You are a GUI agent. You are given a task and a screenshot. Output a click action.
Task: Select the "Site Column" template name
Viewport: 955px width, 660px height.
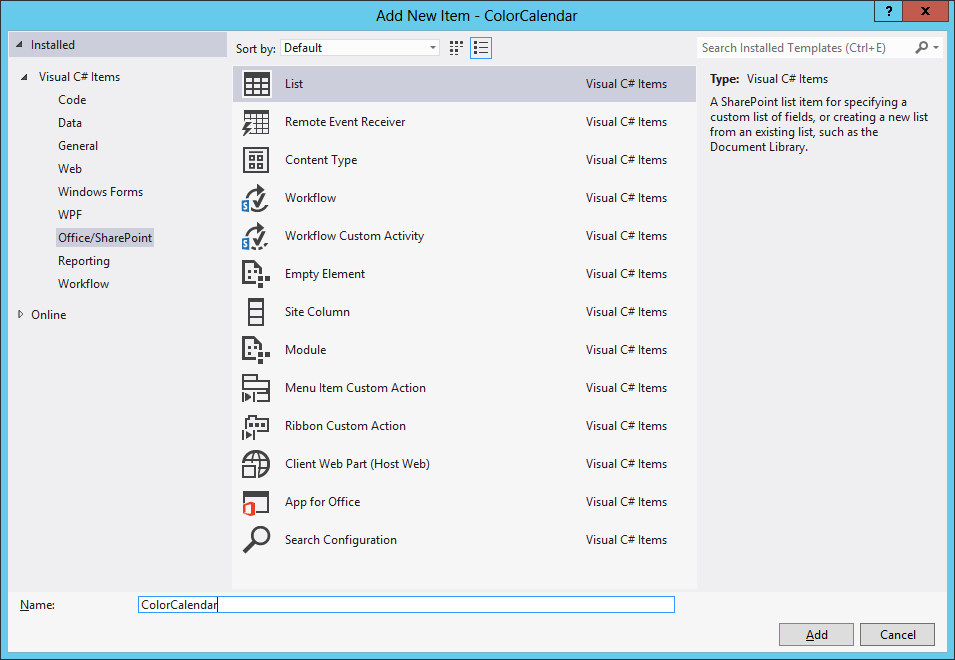click(317, 312)
